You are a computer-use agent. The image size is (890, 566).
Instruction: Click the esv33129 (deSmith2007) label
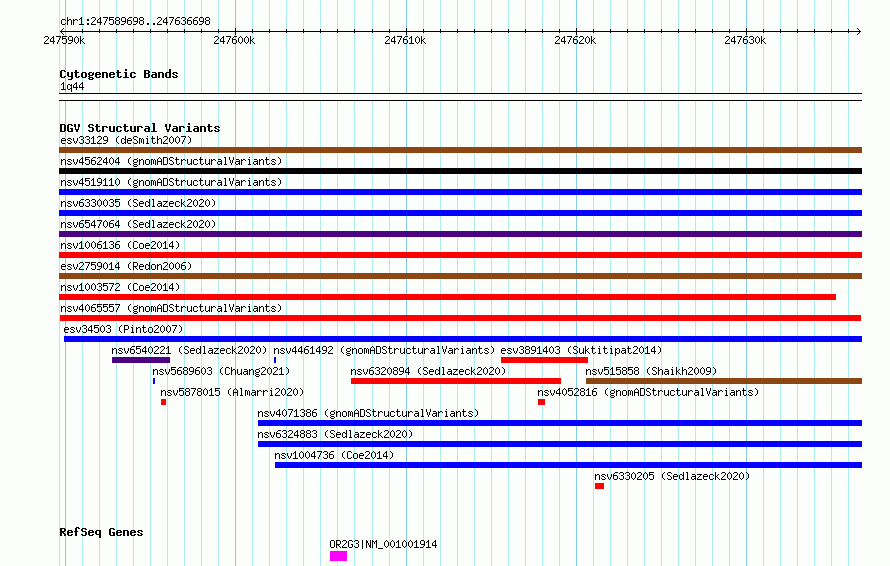point(126,140)
